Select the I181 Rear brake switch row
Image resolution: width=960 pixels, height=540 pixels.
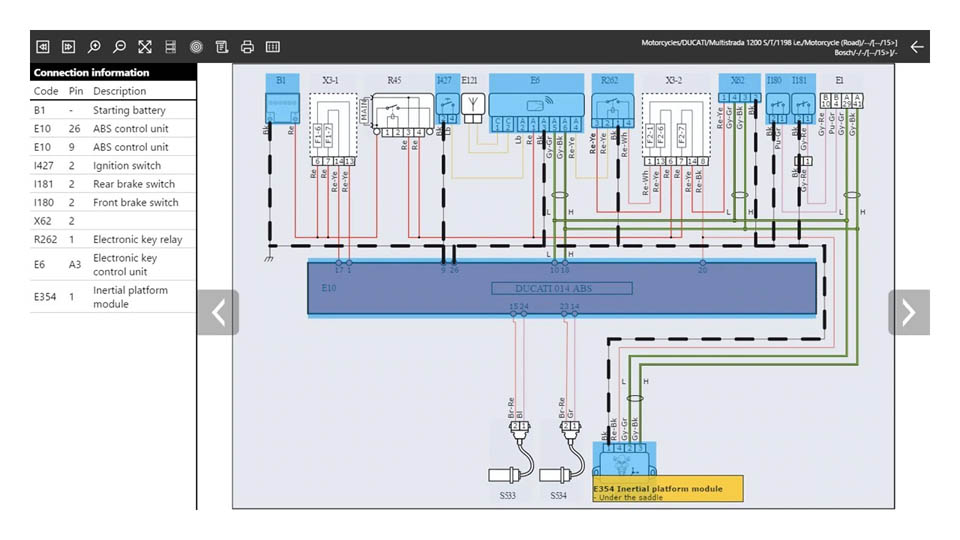(113, 184)
